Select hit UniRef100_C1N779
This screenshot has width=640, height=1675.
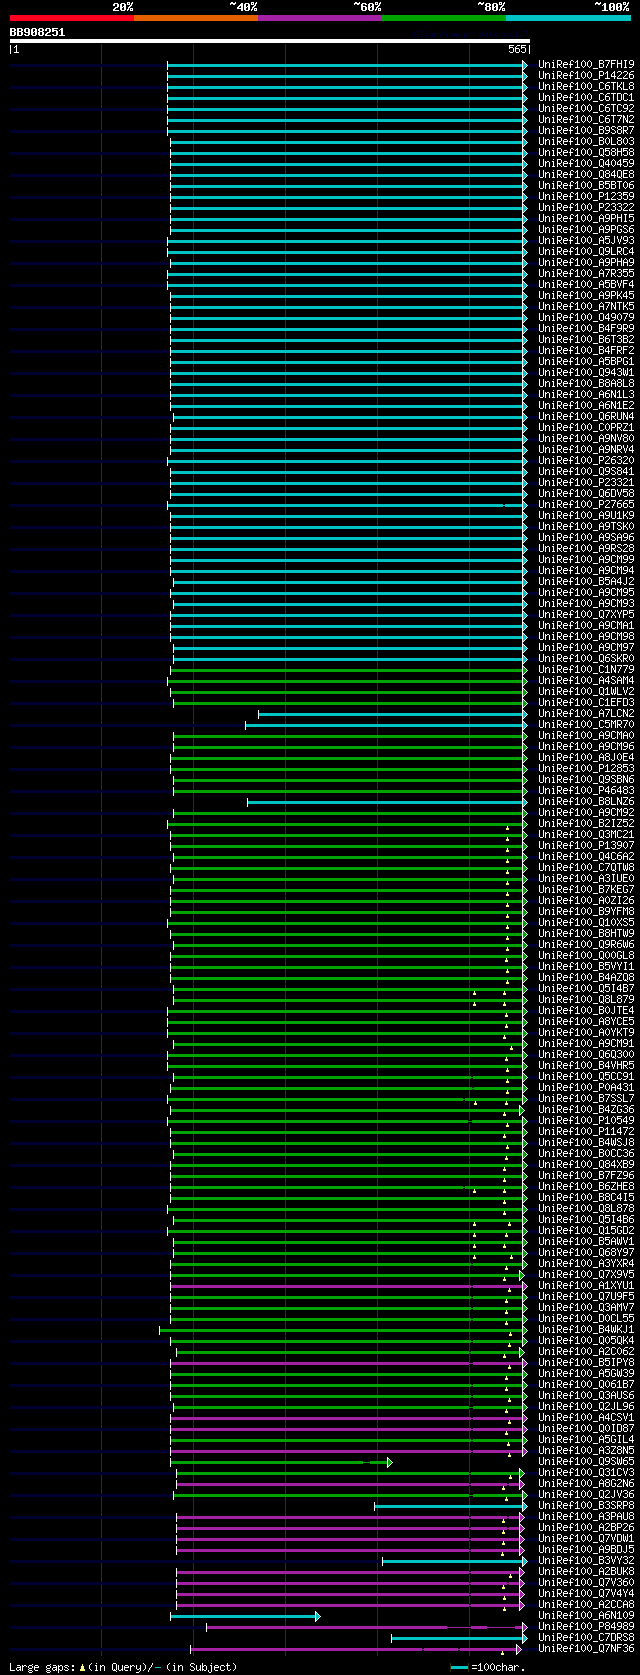[x=586, y=669]
